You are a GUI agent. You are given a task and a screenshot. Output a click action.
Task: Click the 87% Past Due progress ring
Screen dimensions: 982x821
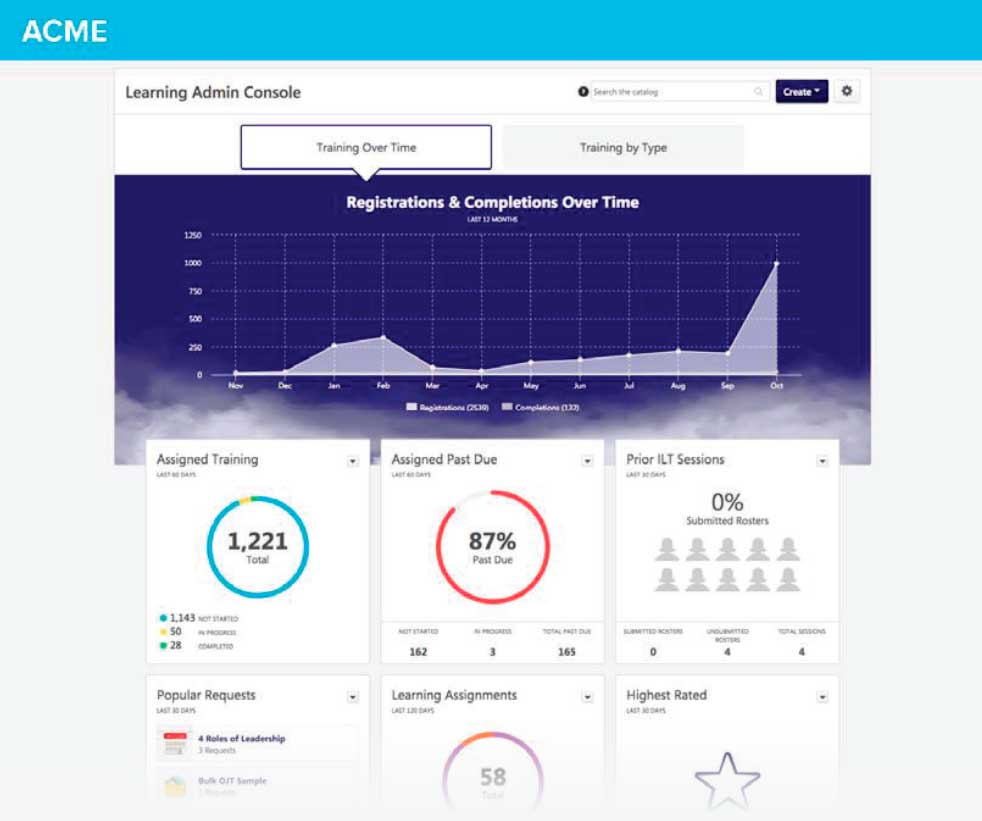pyautogui.click(x=492, y=547)
